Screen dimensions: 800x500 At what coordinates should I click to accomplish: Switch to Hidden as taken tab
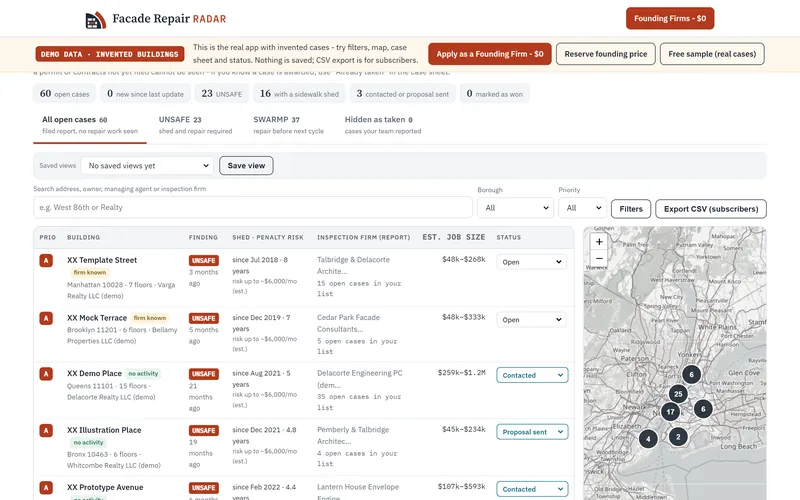(383, 125)
